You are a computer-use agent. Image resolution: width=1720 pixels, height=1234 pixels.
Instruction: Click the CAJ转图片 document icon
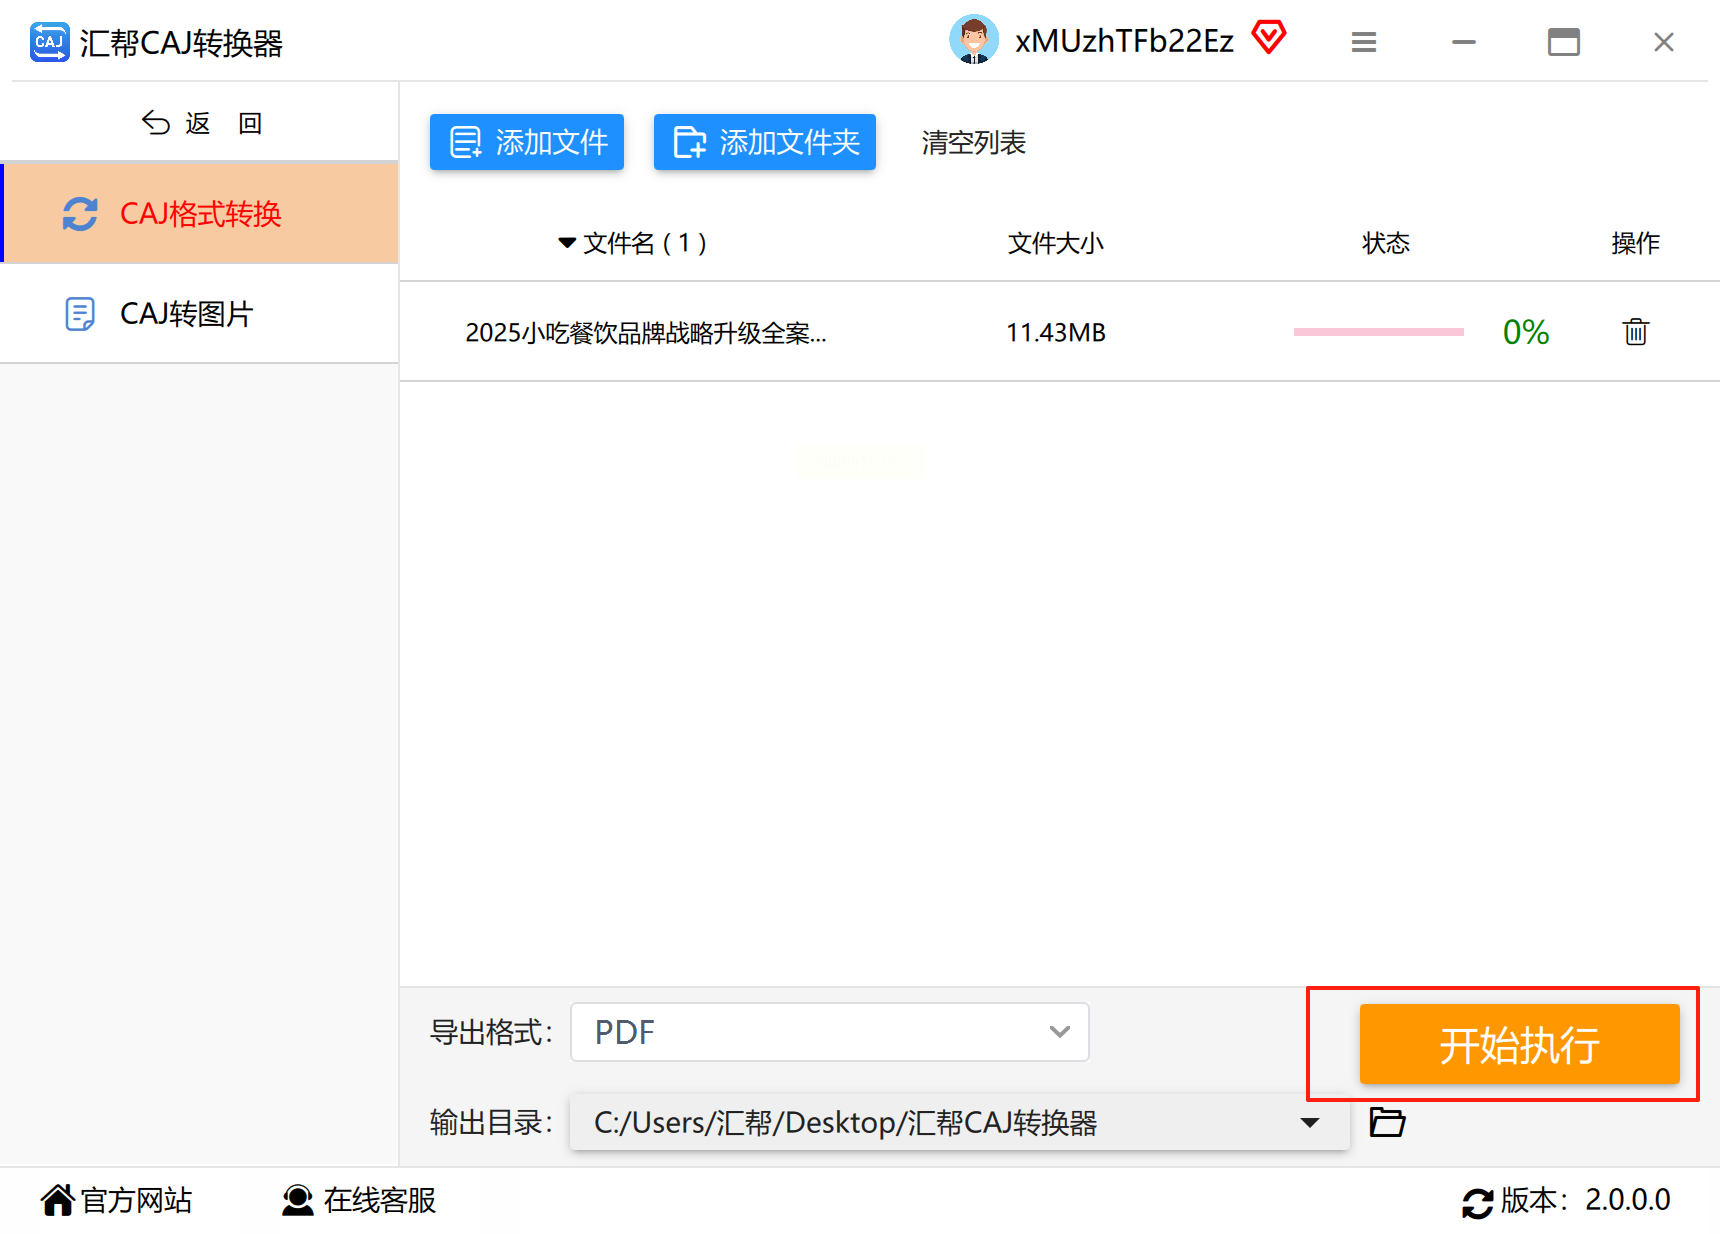pyautogui.click(x=80, y=314)
